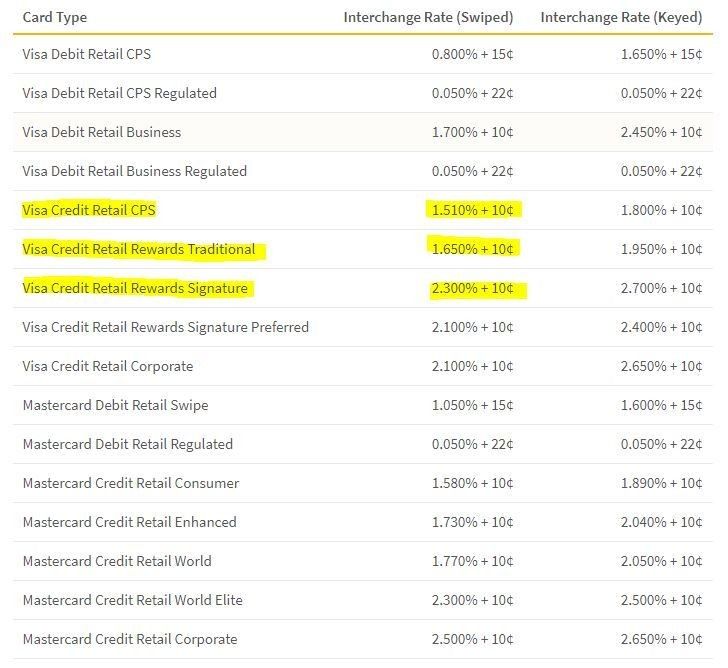Click the highlighted 2.300% + 10¢ rate
The image size is (728, 668).
pyautogui.click(x=473, y=288)
